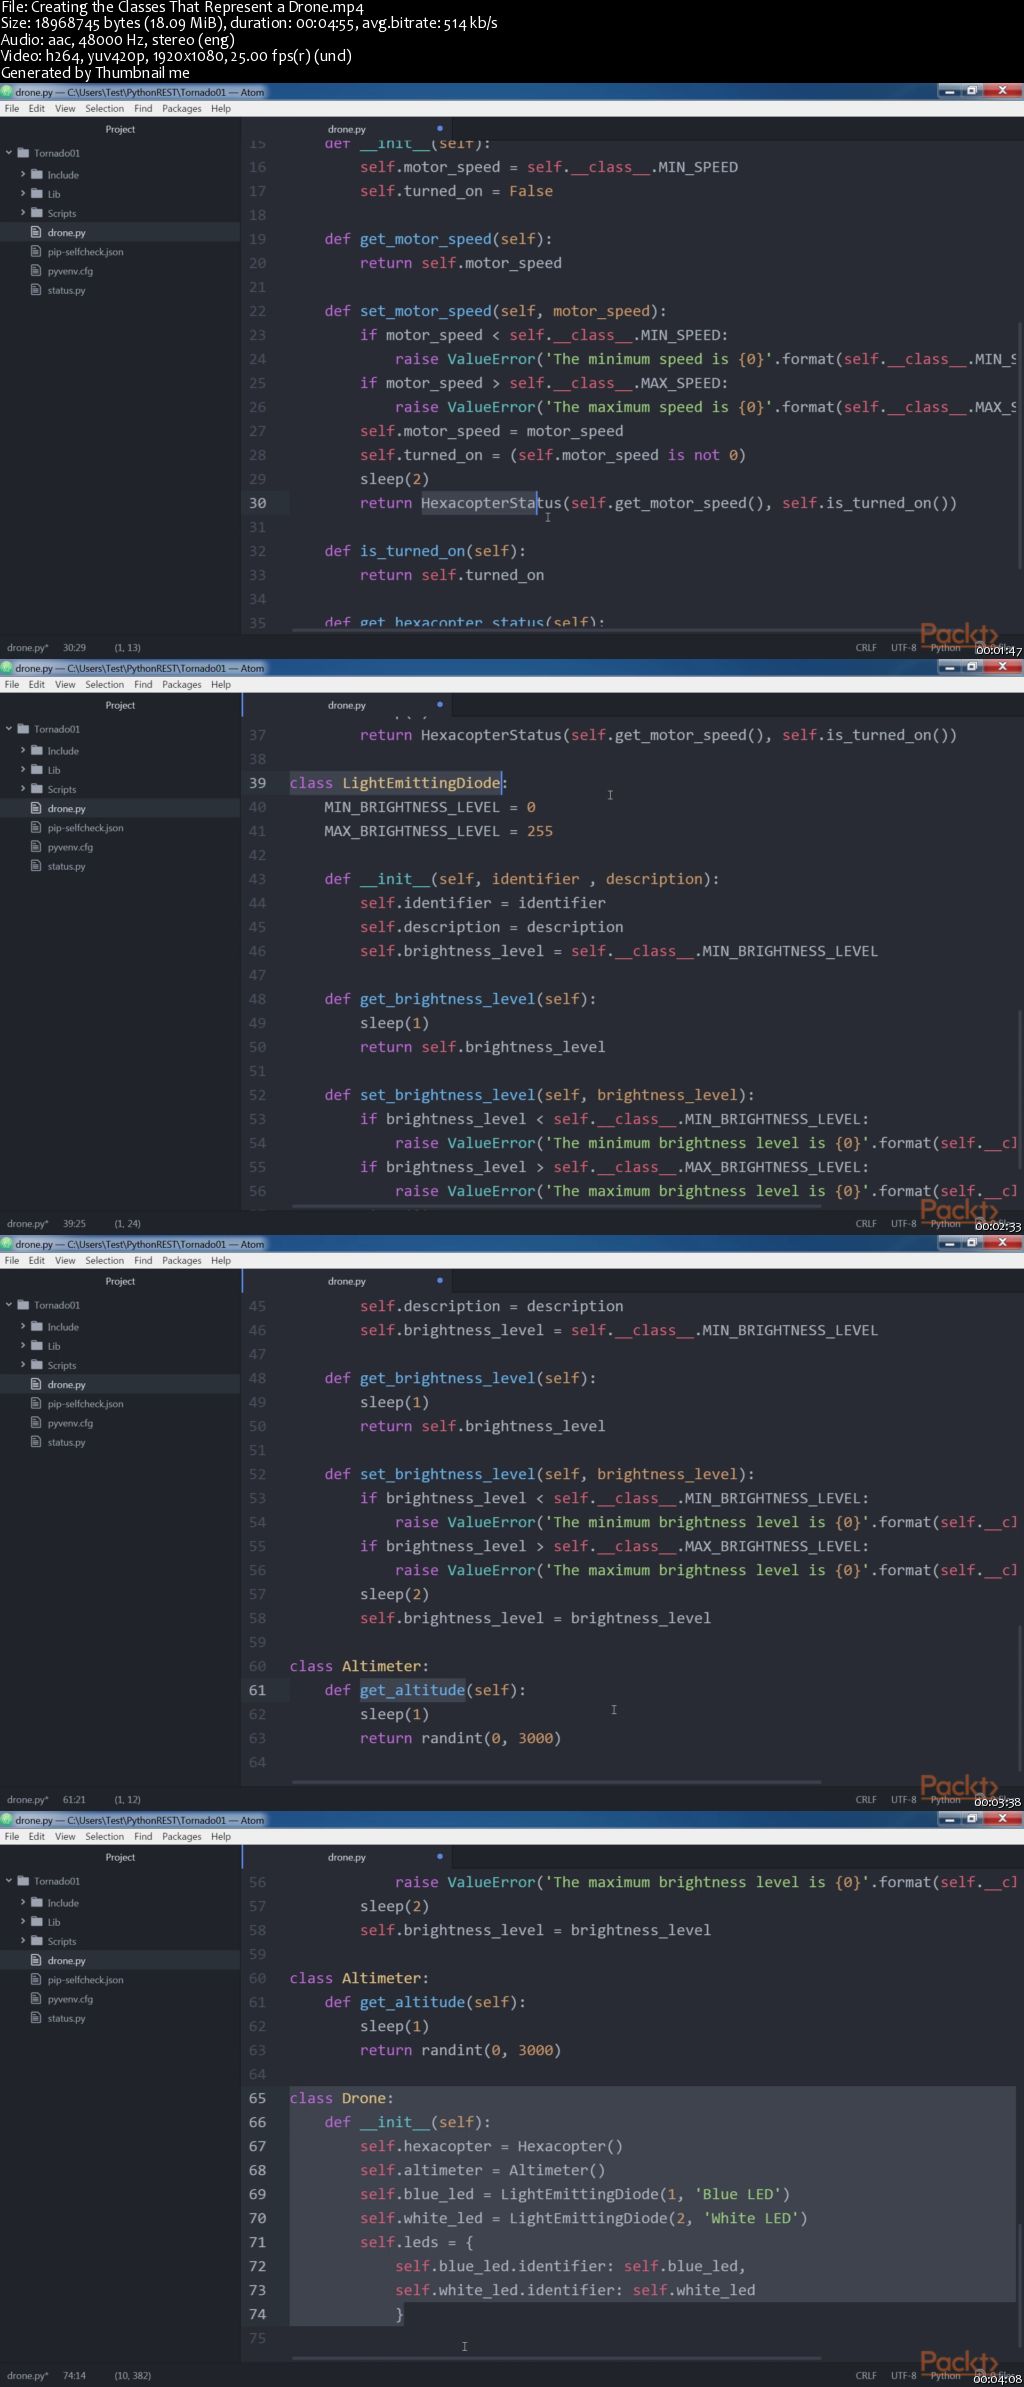Click Scripts folder icon in 00:02:33 tree
1024x2387 pixels.
pos(37,789)
